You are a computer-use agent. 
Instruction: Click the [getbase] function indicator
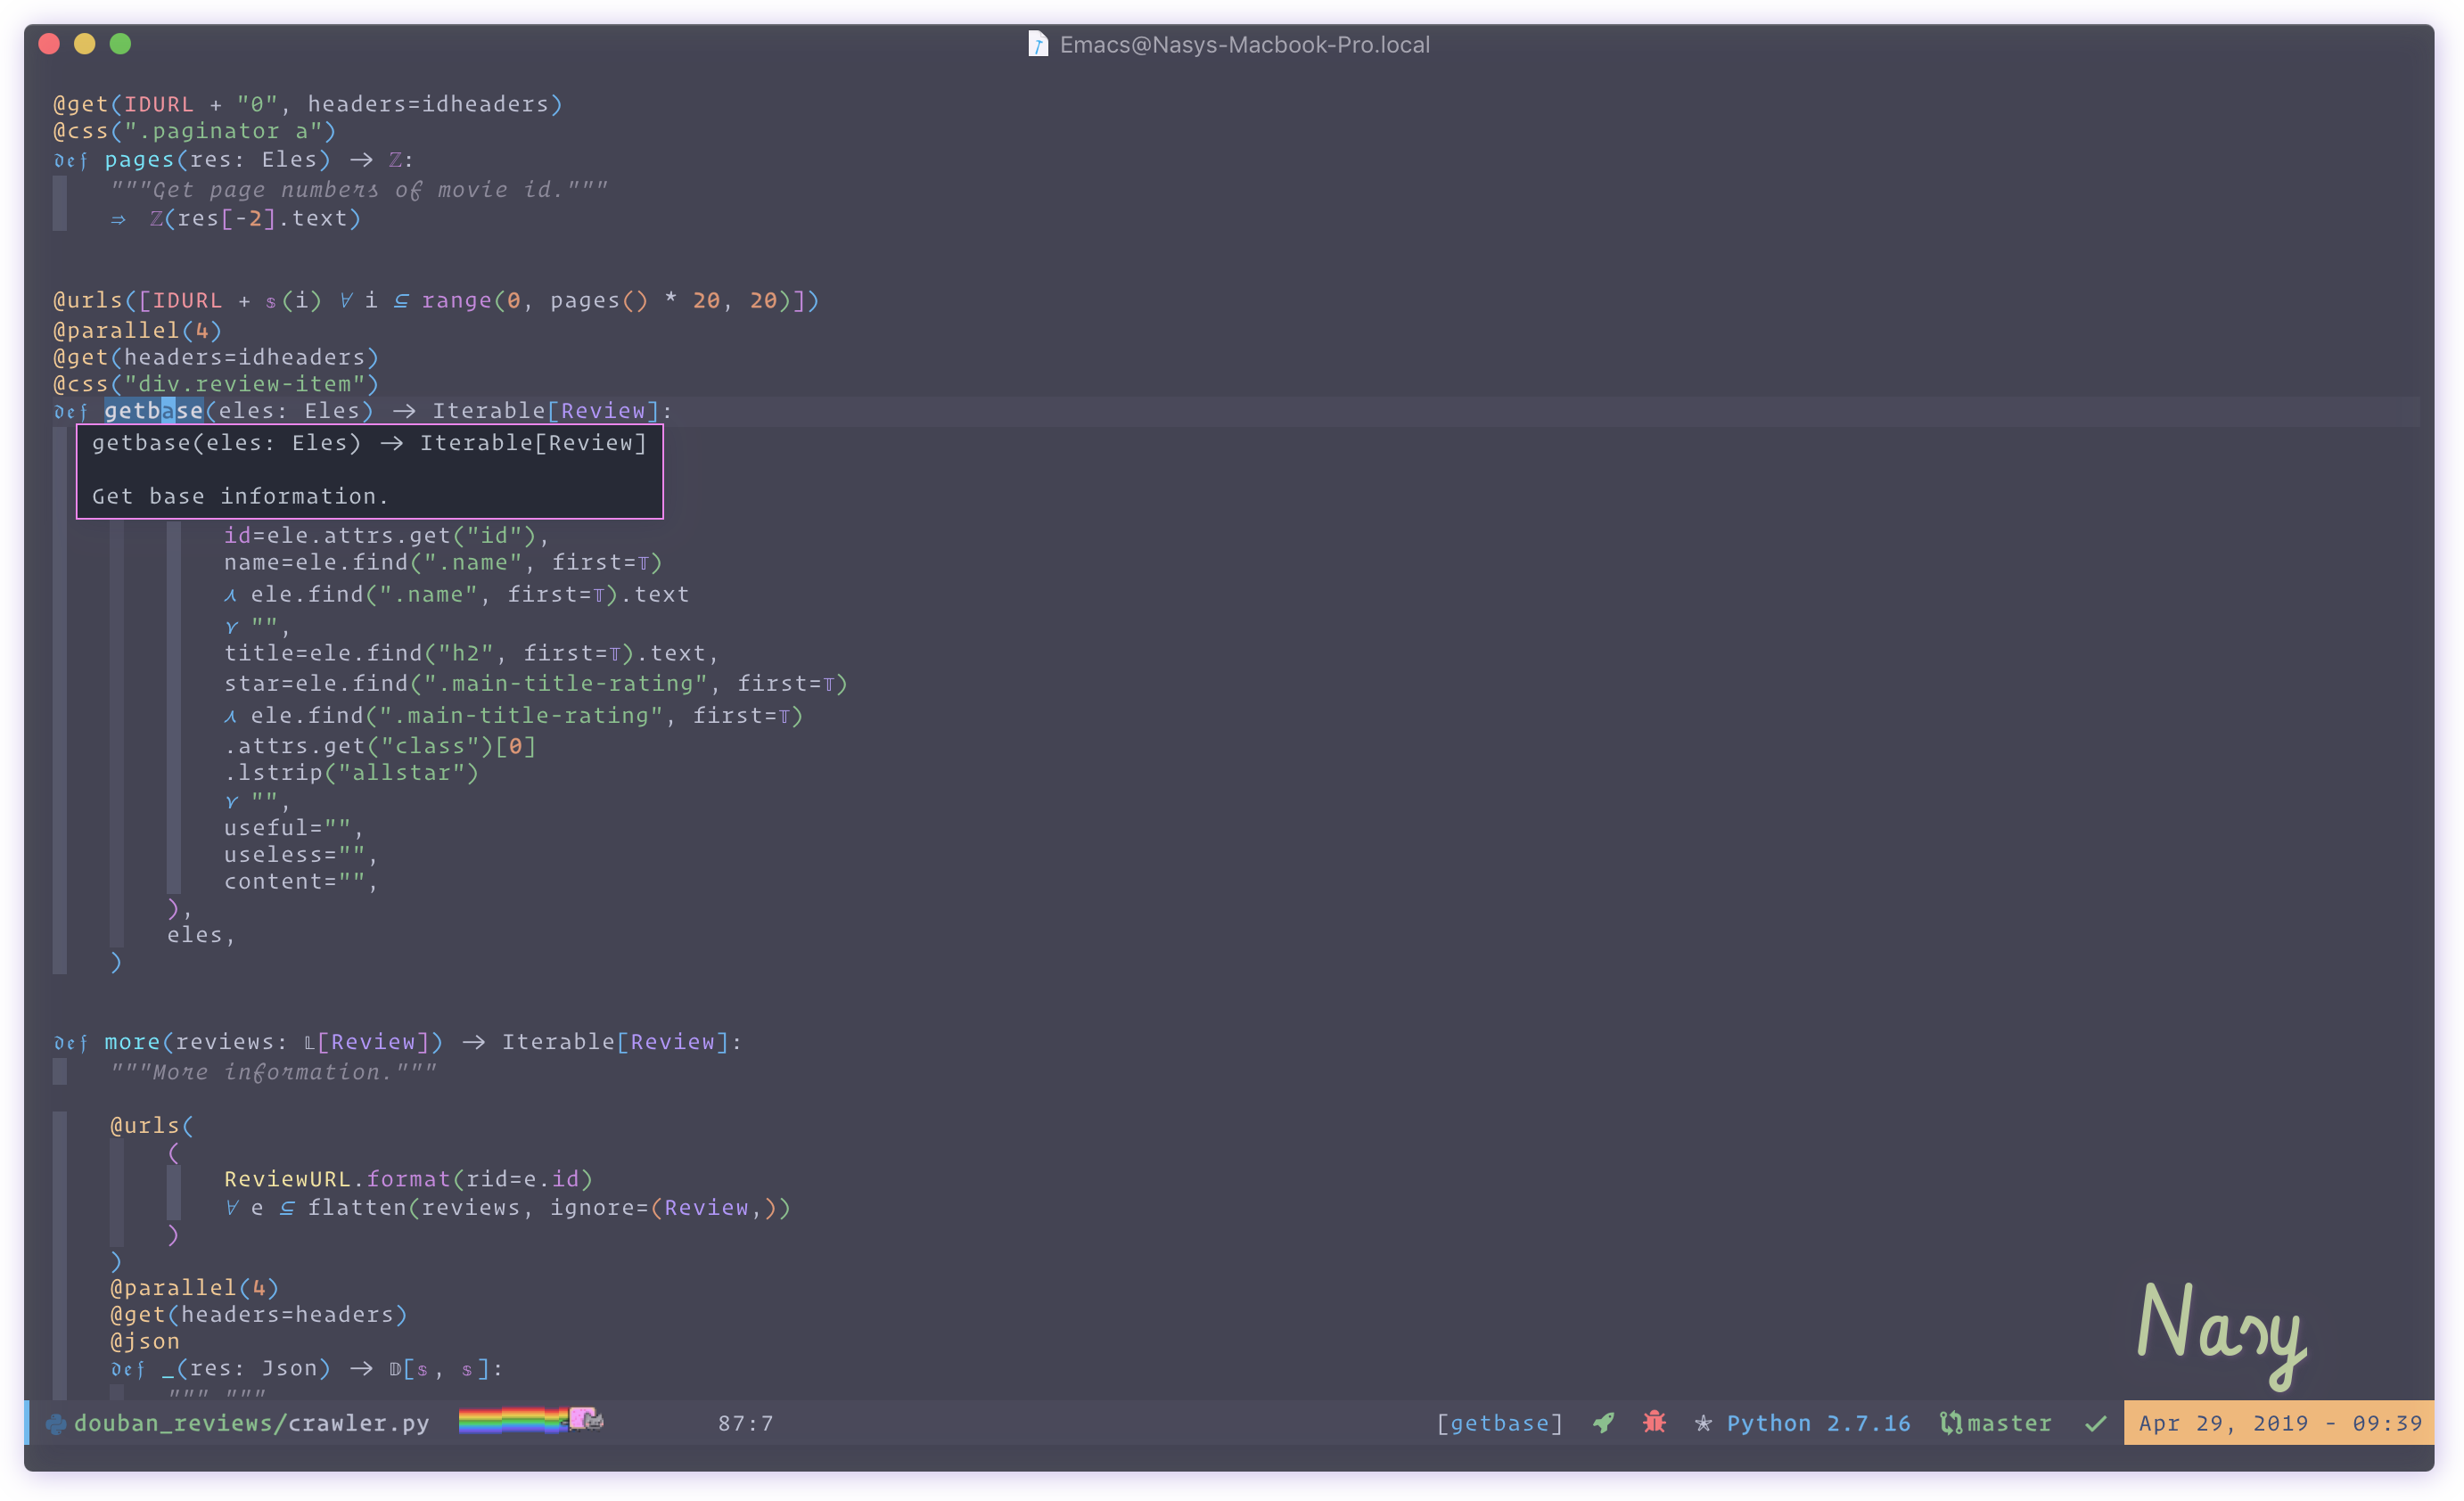click(x=1499, y=1423)
